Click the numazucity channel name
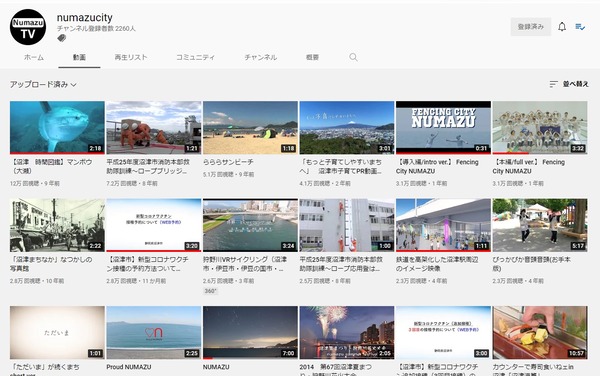This screenshot has width=600, height=376. 85,18
